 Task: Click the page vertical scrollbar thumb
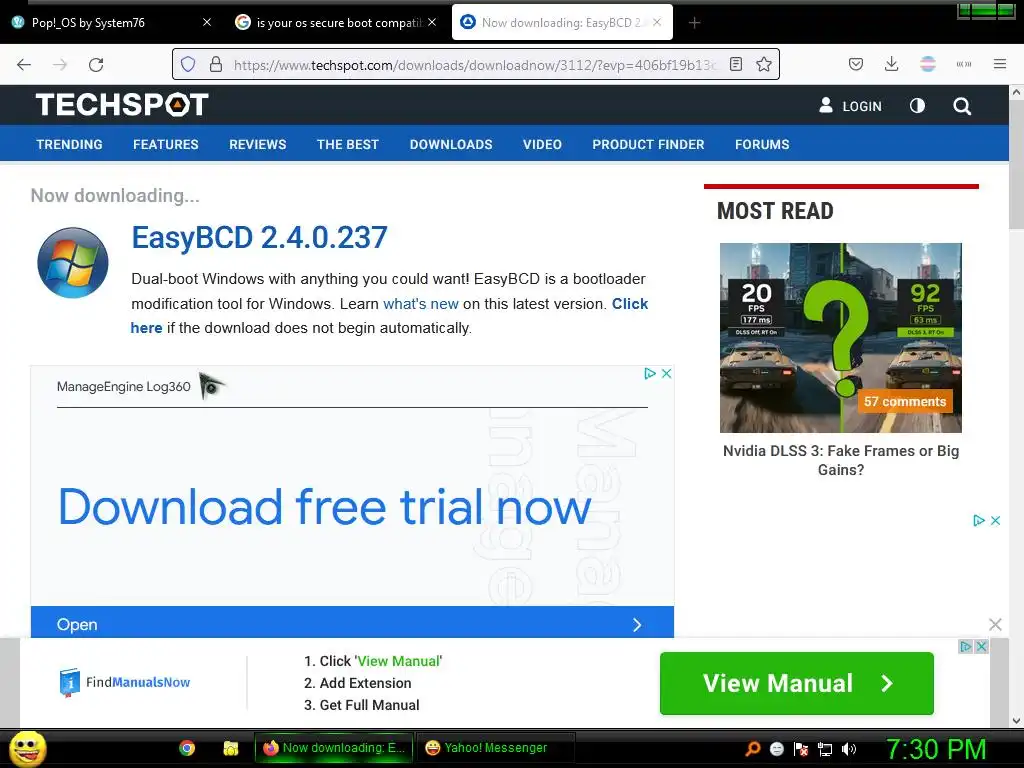pyautogui.click(x=1016, y=165)
